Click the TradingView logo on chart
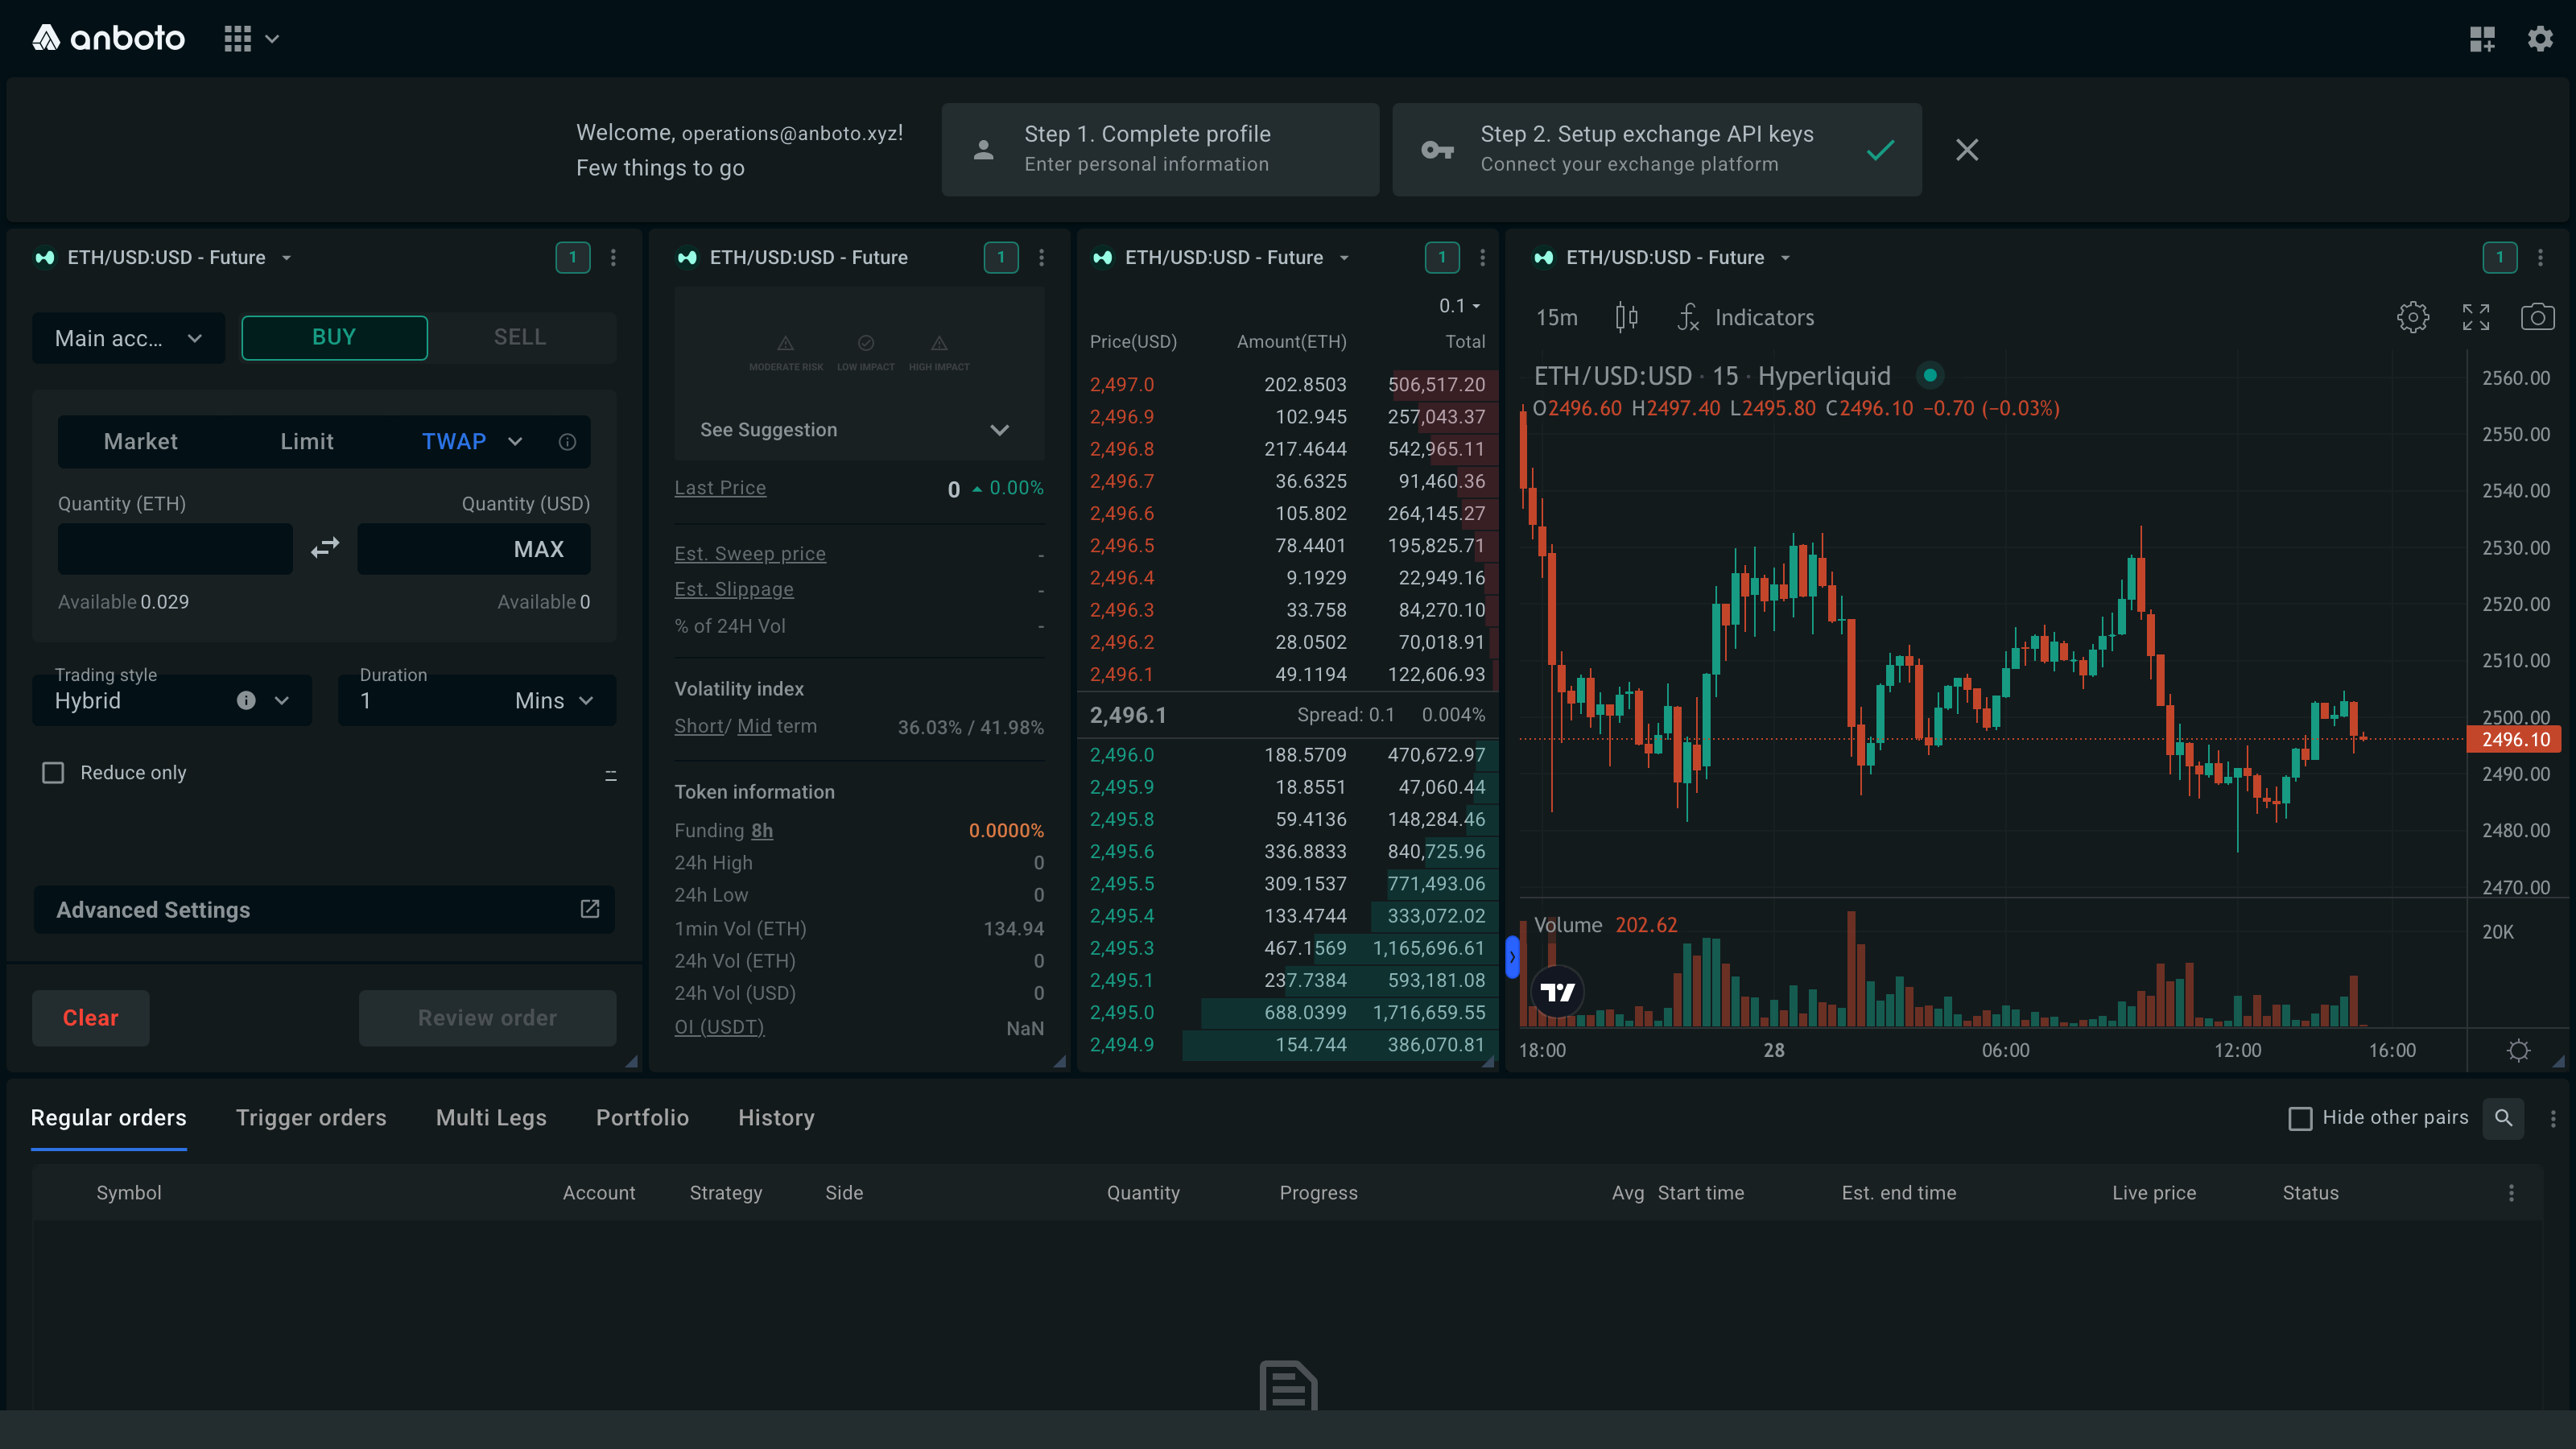The height and width of the screenshot is (1449, 2576). click(1557, 992)
